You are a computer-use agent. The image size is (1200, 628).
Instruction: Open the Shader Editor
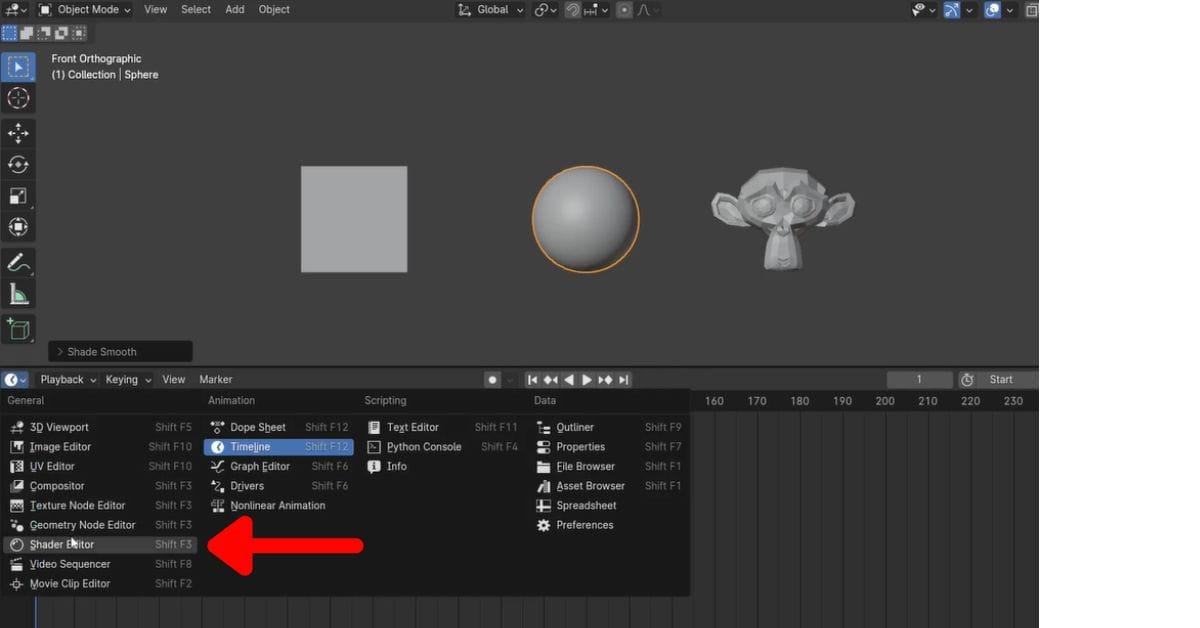[60, 544]
